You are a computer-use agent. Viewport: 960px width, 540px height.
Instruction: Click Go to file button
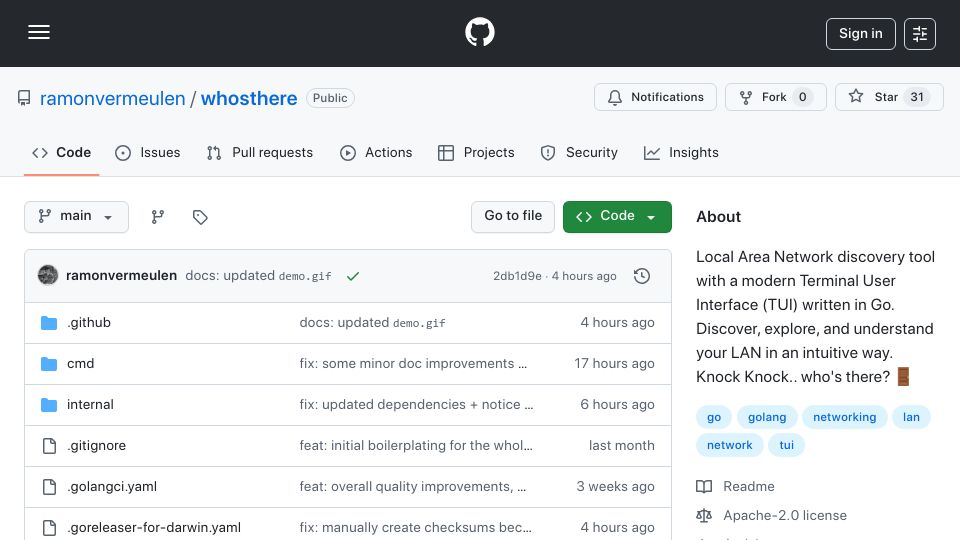pos(513,217)
